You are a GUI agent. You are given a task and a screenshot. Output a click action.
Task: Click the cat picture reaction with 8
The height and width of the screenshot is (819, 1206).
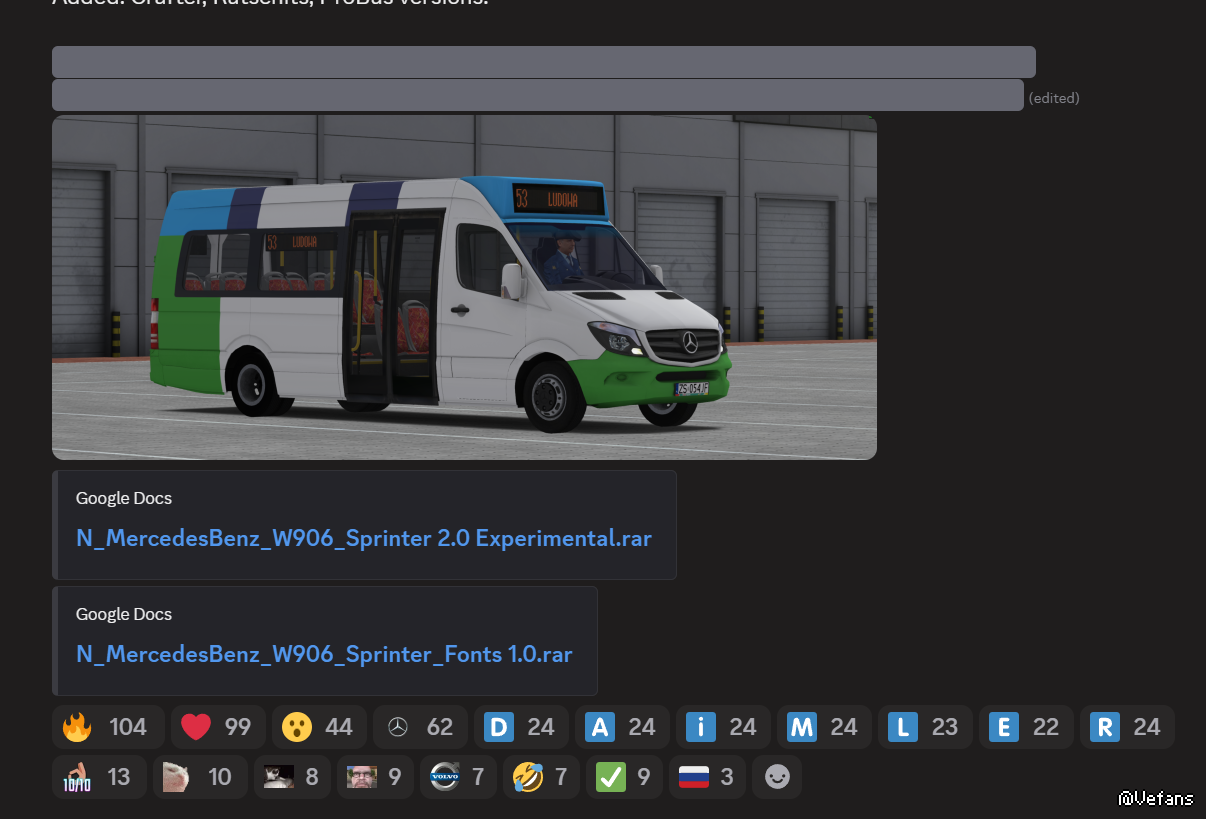292,777
